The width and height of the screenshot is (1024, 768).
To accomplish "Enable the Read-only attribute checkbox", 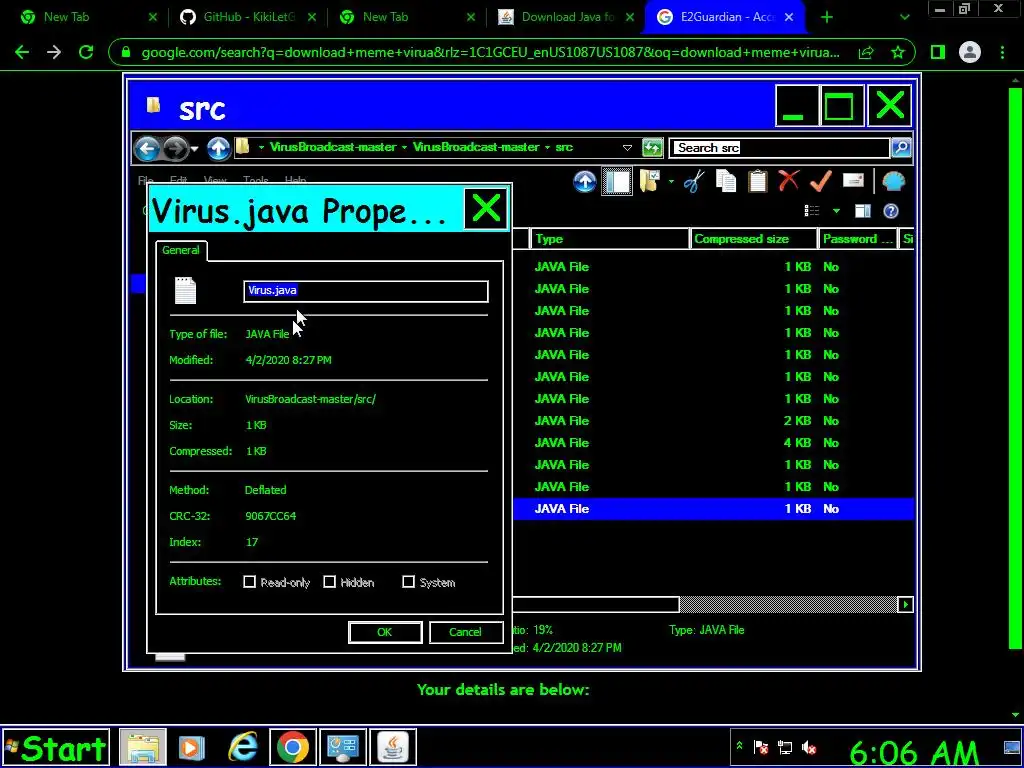I will [x=249, y=582].
